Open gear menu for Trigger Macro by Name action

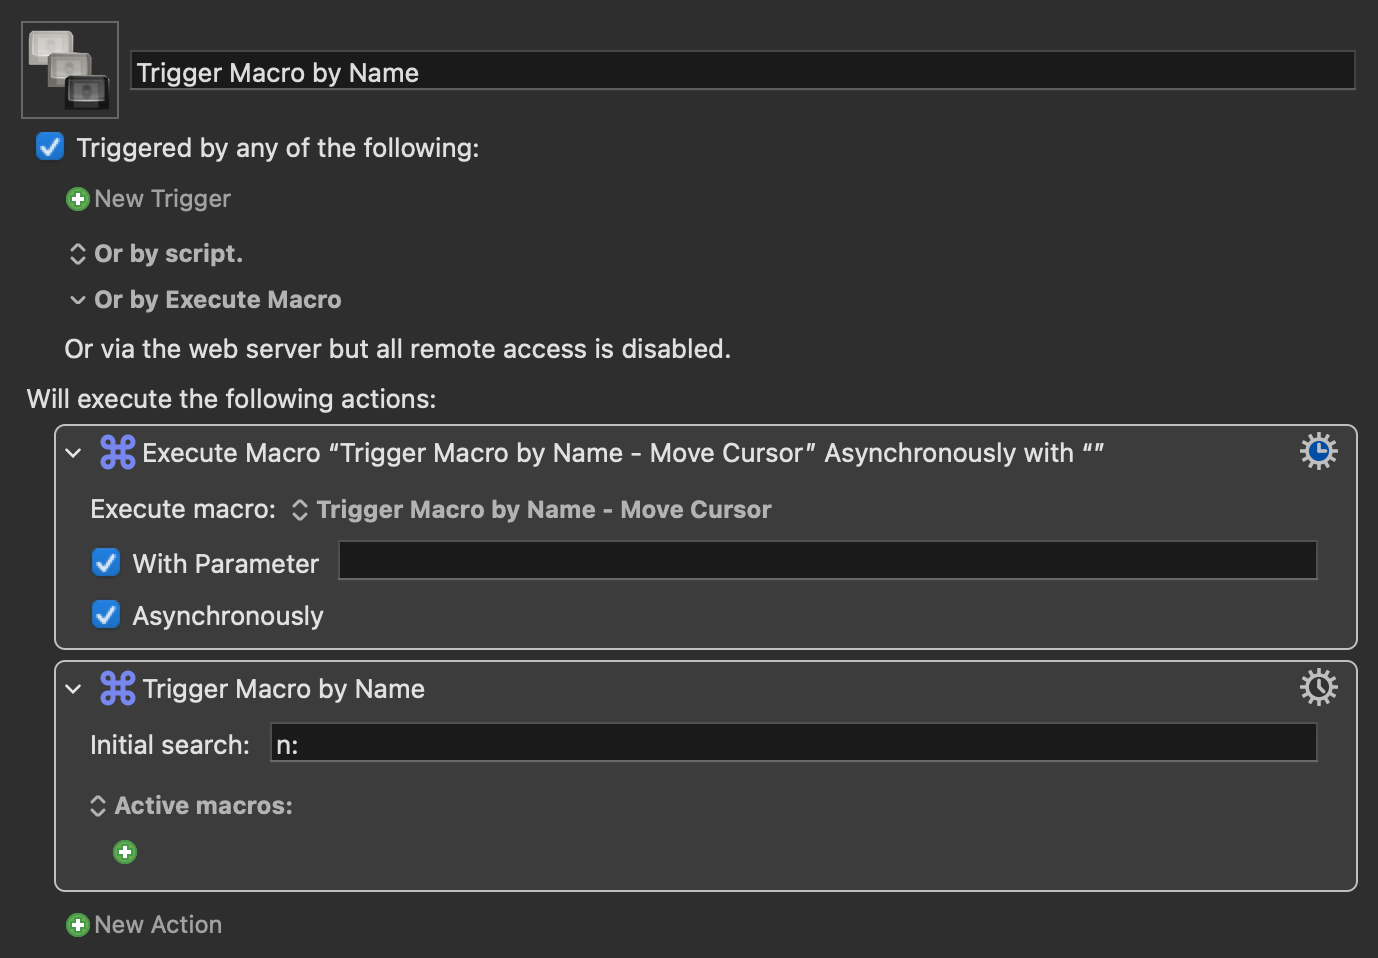click(1318, 688)
